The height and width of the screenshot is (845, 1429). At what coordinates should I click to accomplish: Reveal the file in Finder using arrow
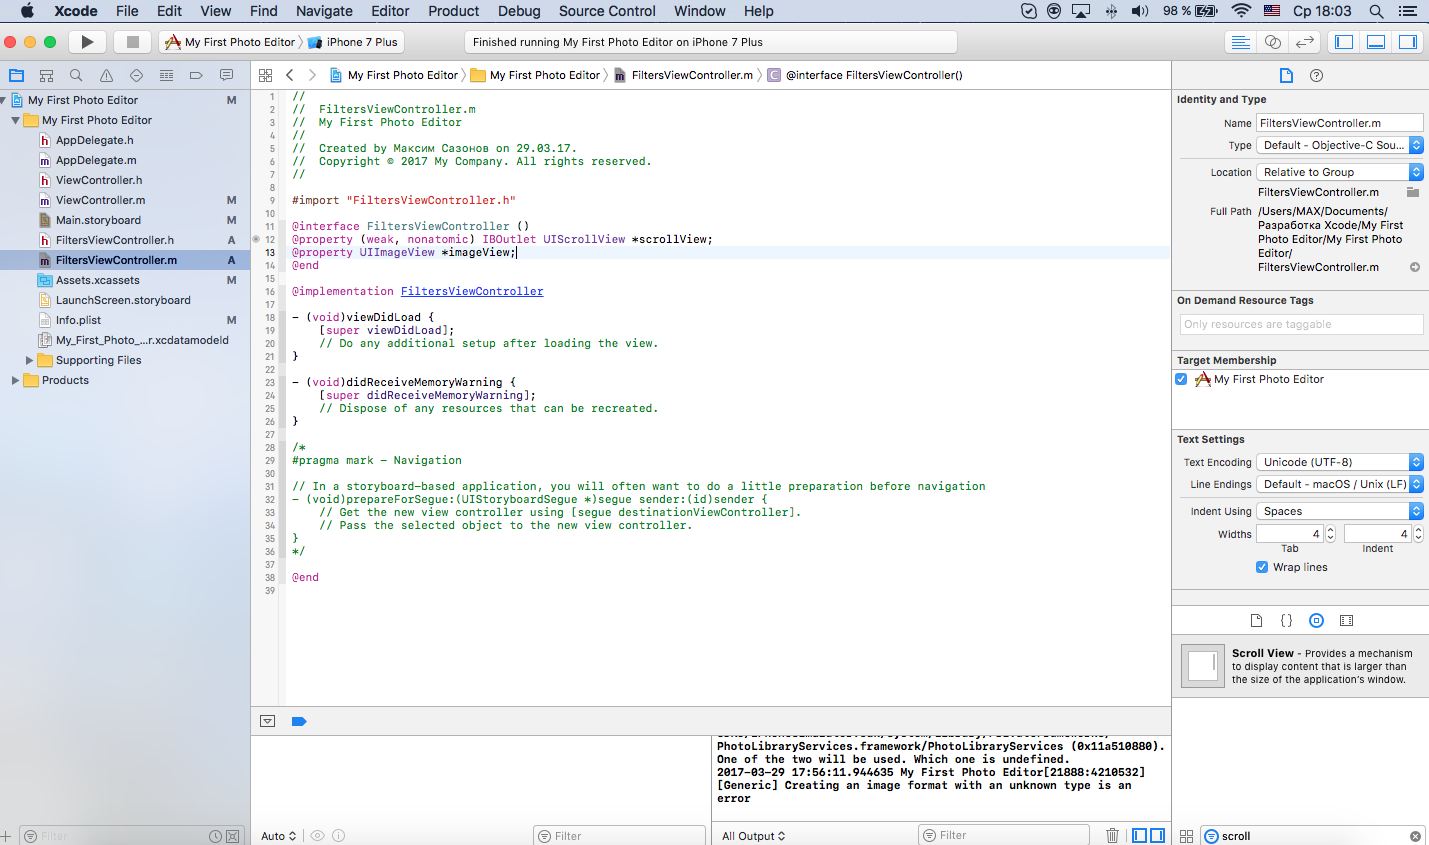1415,267
